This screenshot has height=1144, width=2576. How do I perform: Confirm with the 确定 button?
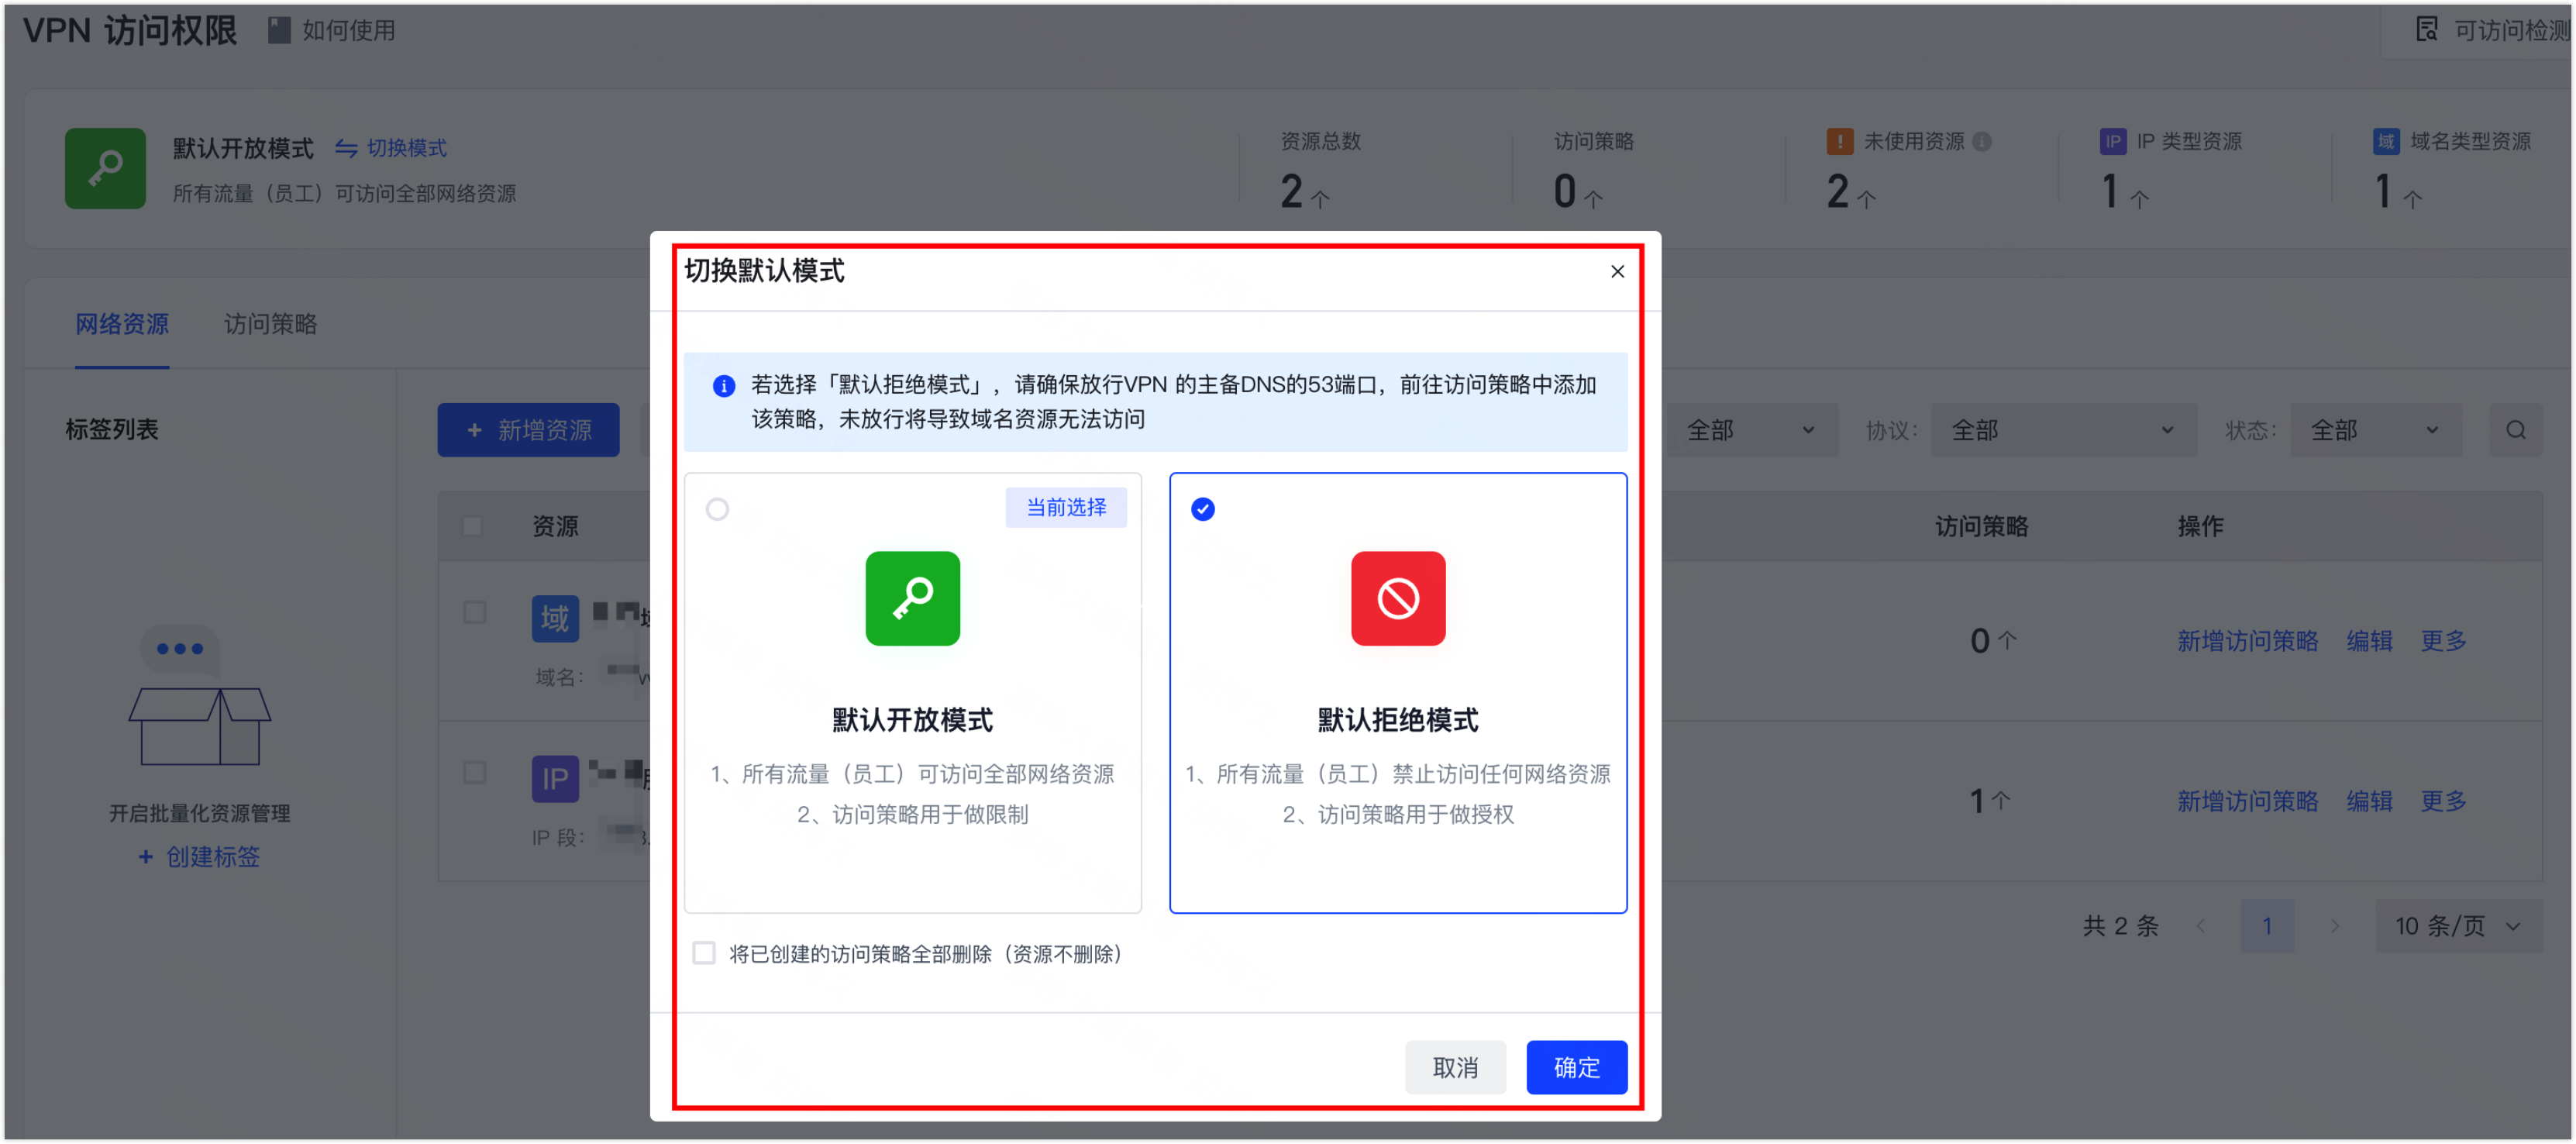tap(1576, 1067)
